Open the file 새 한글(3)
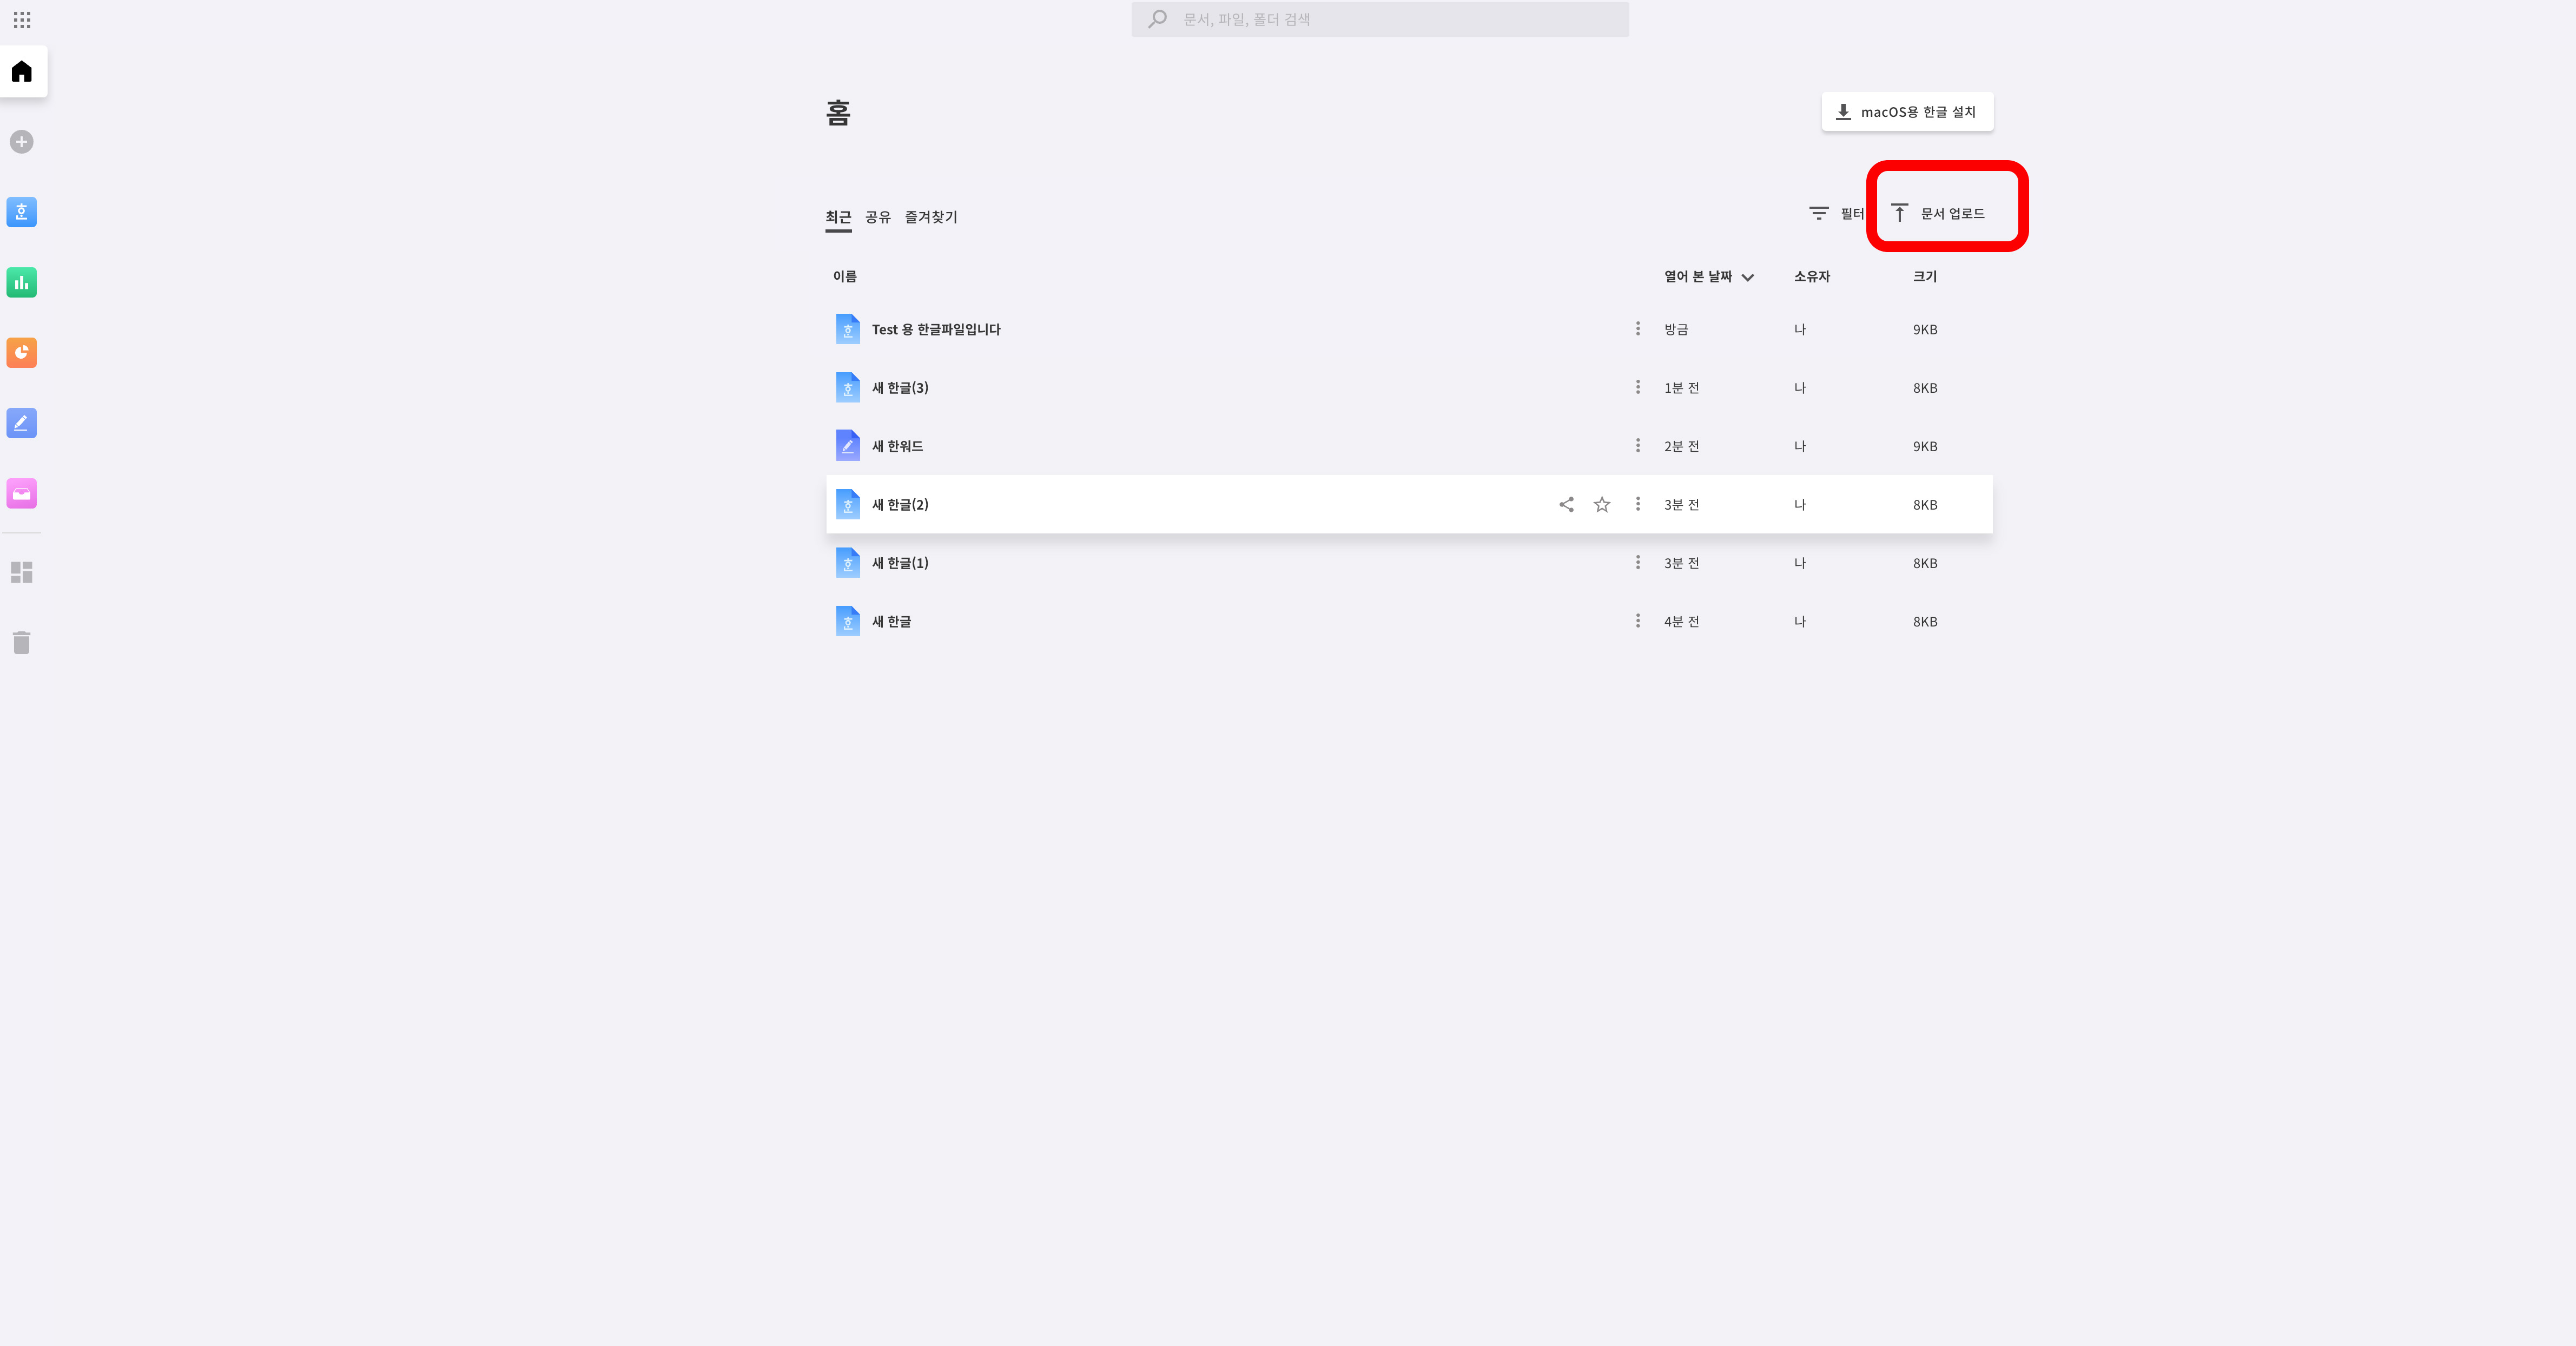 [900, 388]
